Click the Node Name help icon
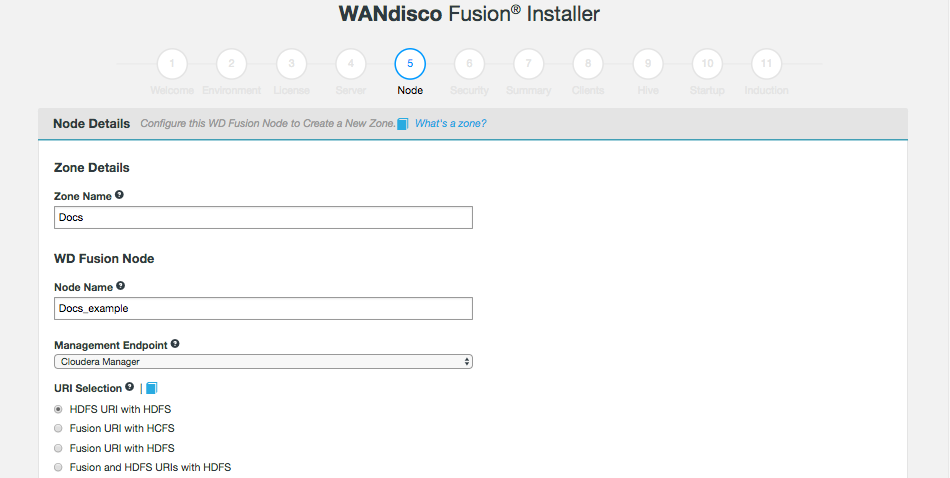 click(x=121, y=285)
